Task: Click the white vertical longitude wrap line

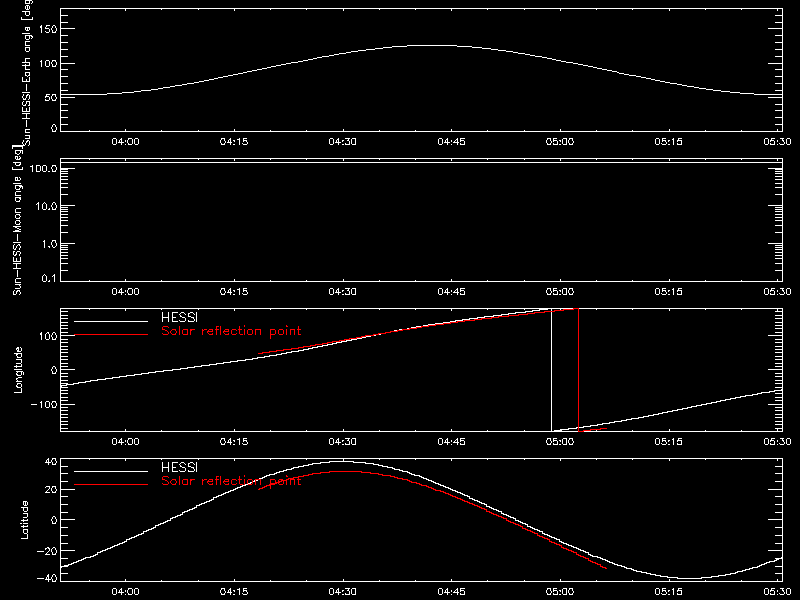Action: click(552, 370)
